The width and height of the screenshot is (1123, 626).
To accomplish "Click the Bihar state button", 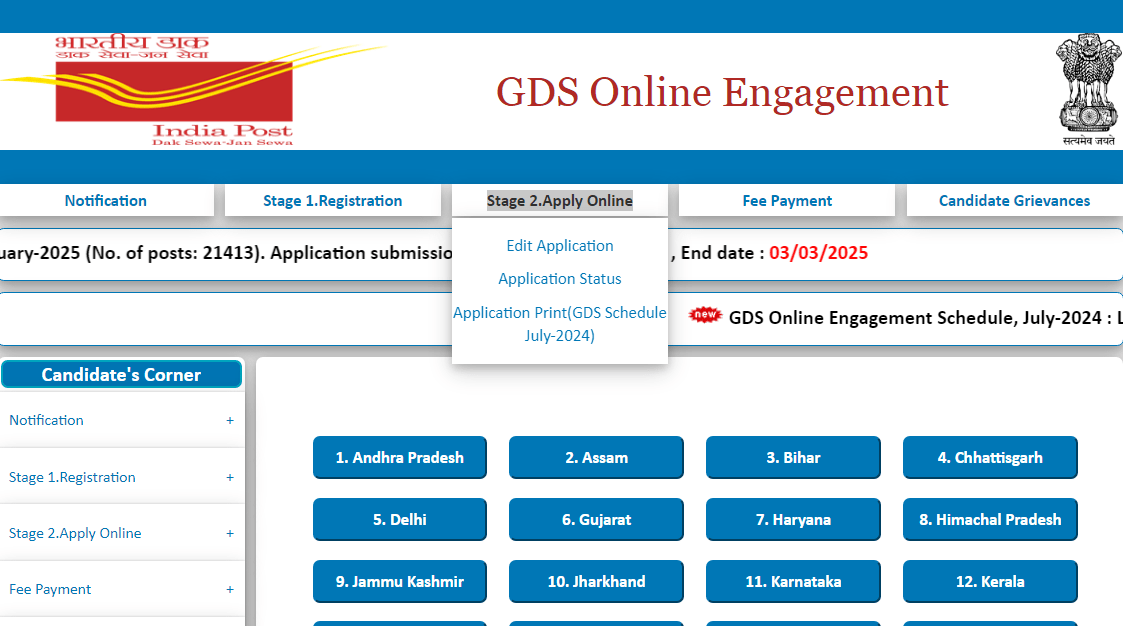I will [793, 458].
